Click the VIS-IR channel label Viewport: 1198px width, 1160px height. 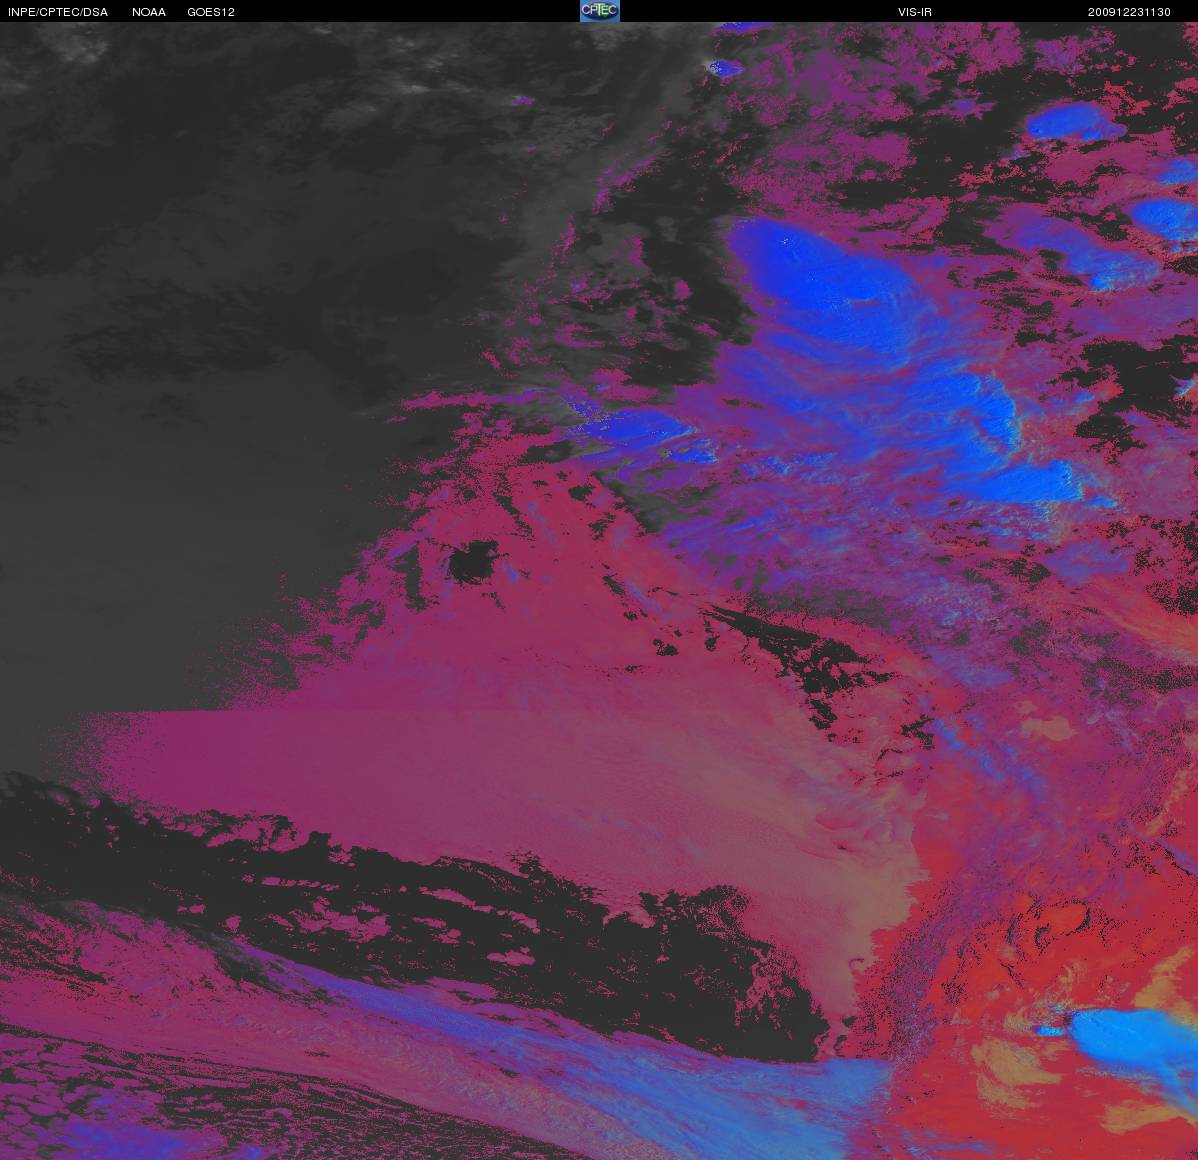pos(915,12)
